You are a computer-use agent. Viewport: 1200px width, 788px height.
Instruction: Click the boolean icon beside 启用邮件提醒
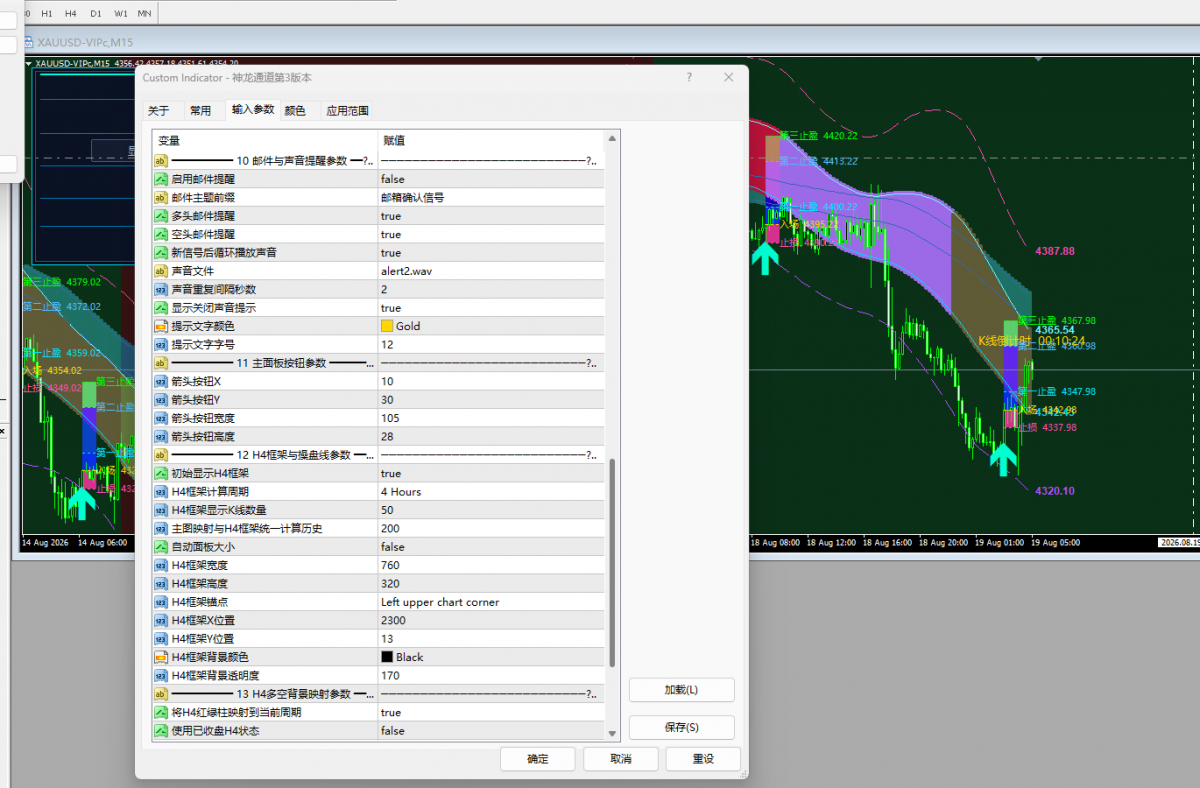click(161, 179)
